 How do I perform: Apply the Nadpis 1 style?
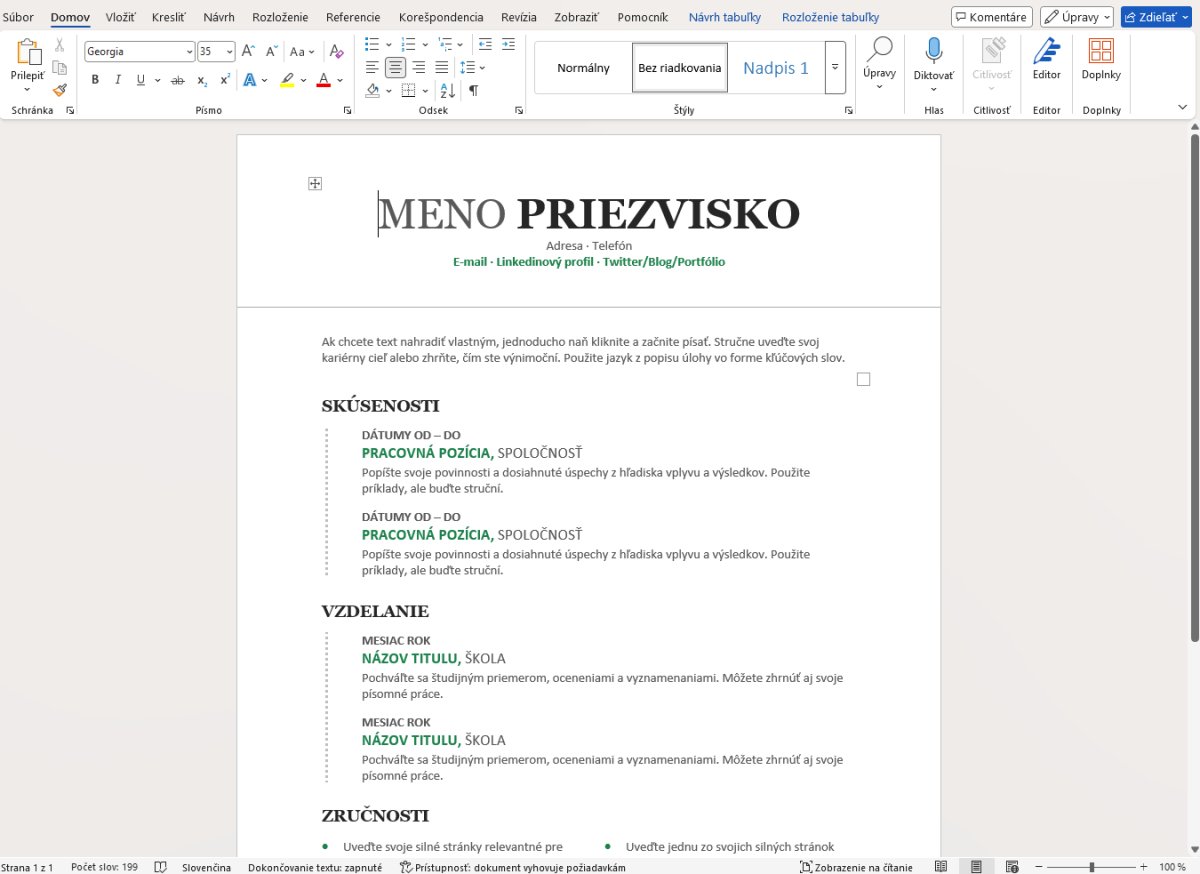coord(775,68)
